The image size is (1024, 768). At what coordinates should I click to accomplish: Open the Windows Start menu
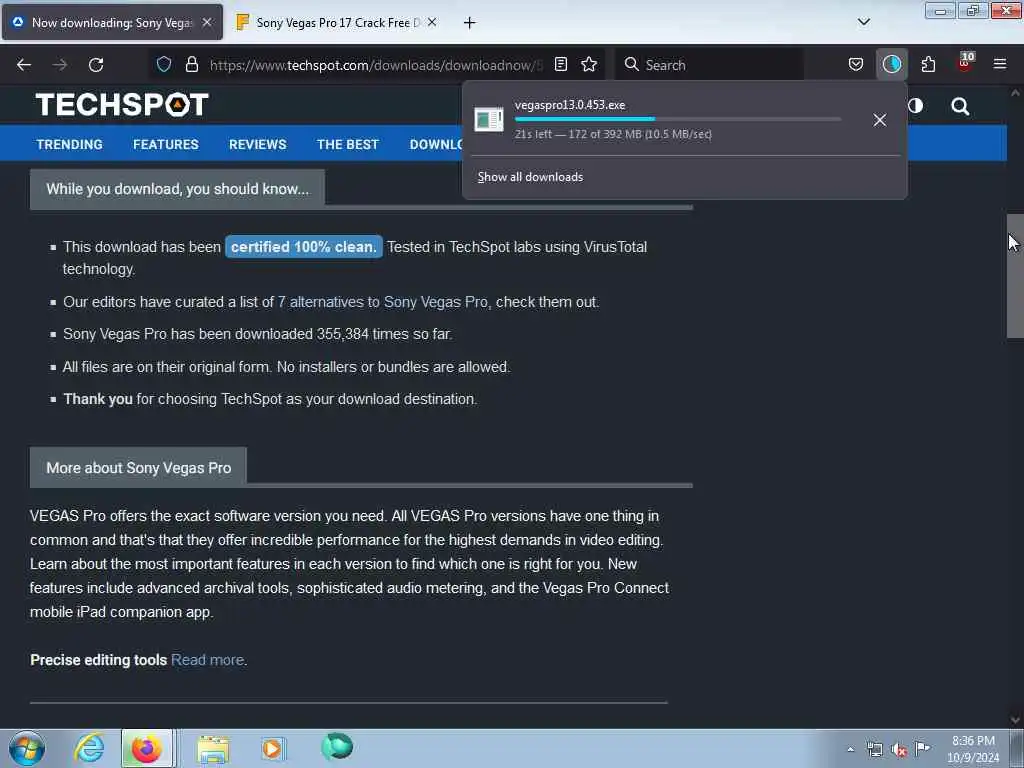click(x=27, y=748)
